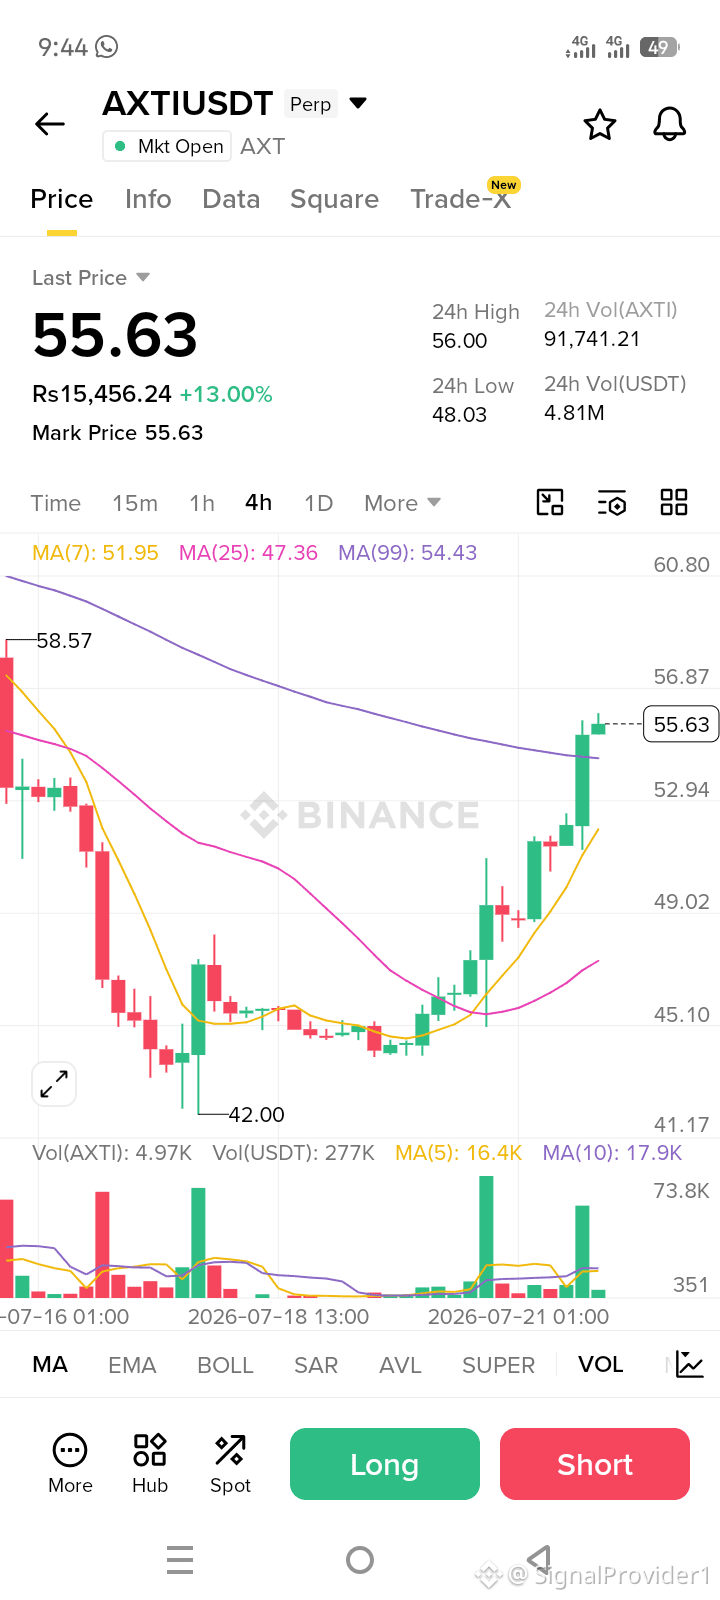Tap the Mark Price 55.63 text

(x=118, y=432)
